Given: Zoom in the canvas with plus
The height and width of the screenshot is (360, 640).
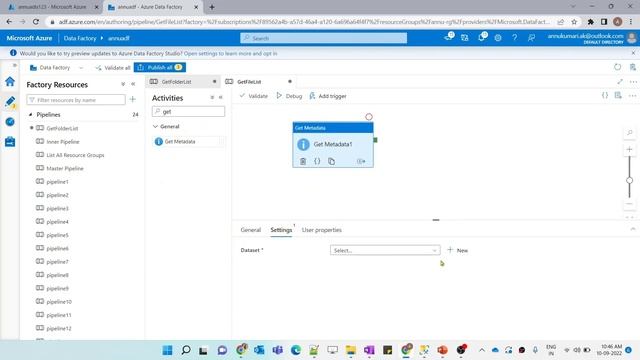Looking at the screenshot, I should [x=629, y=149].
